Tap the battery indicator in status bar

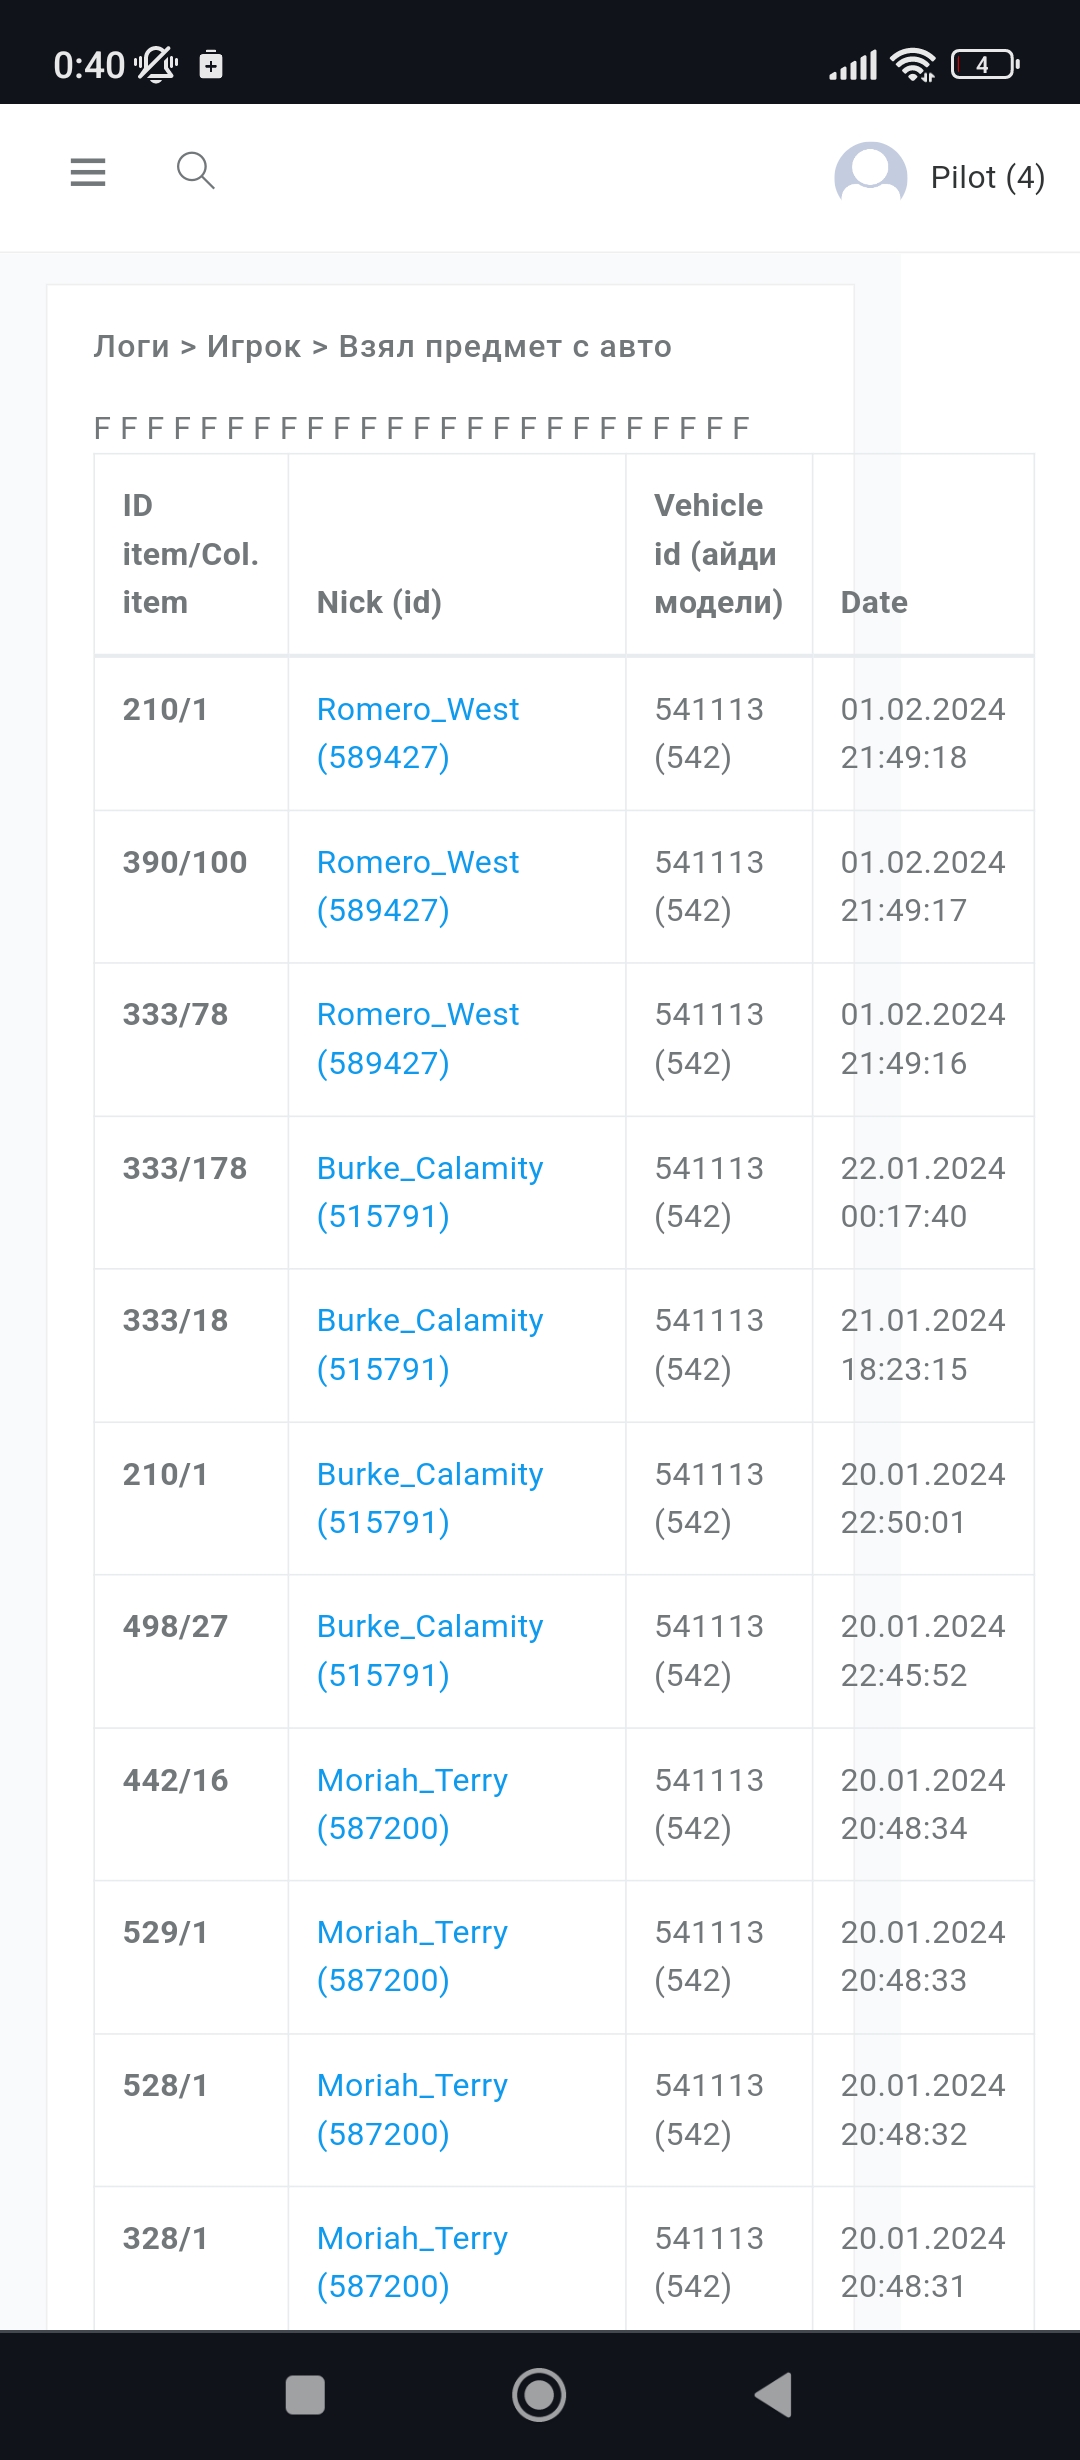click(984, 65)
